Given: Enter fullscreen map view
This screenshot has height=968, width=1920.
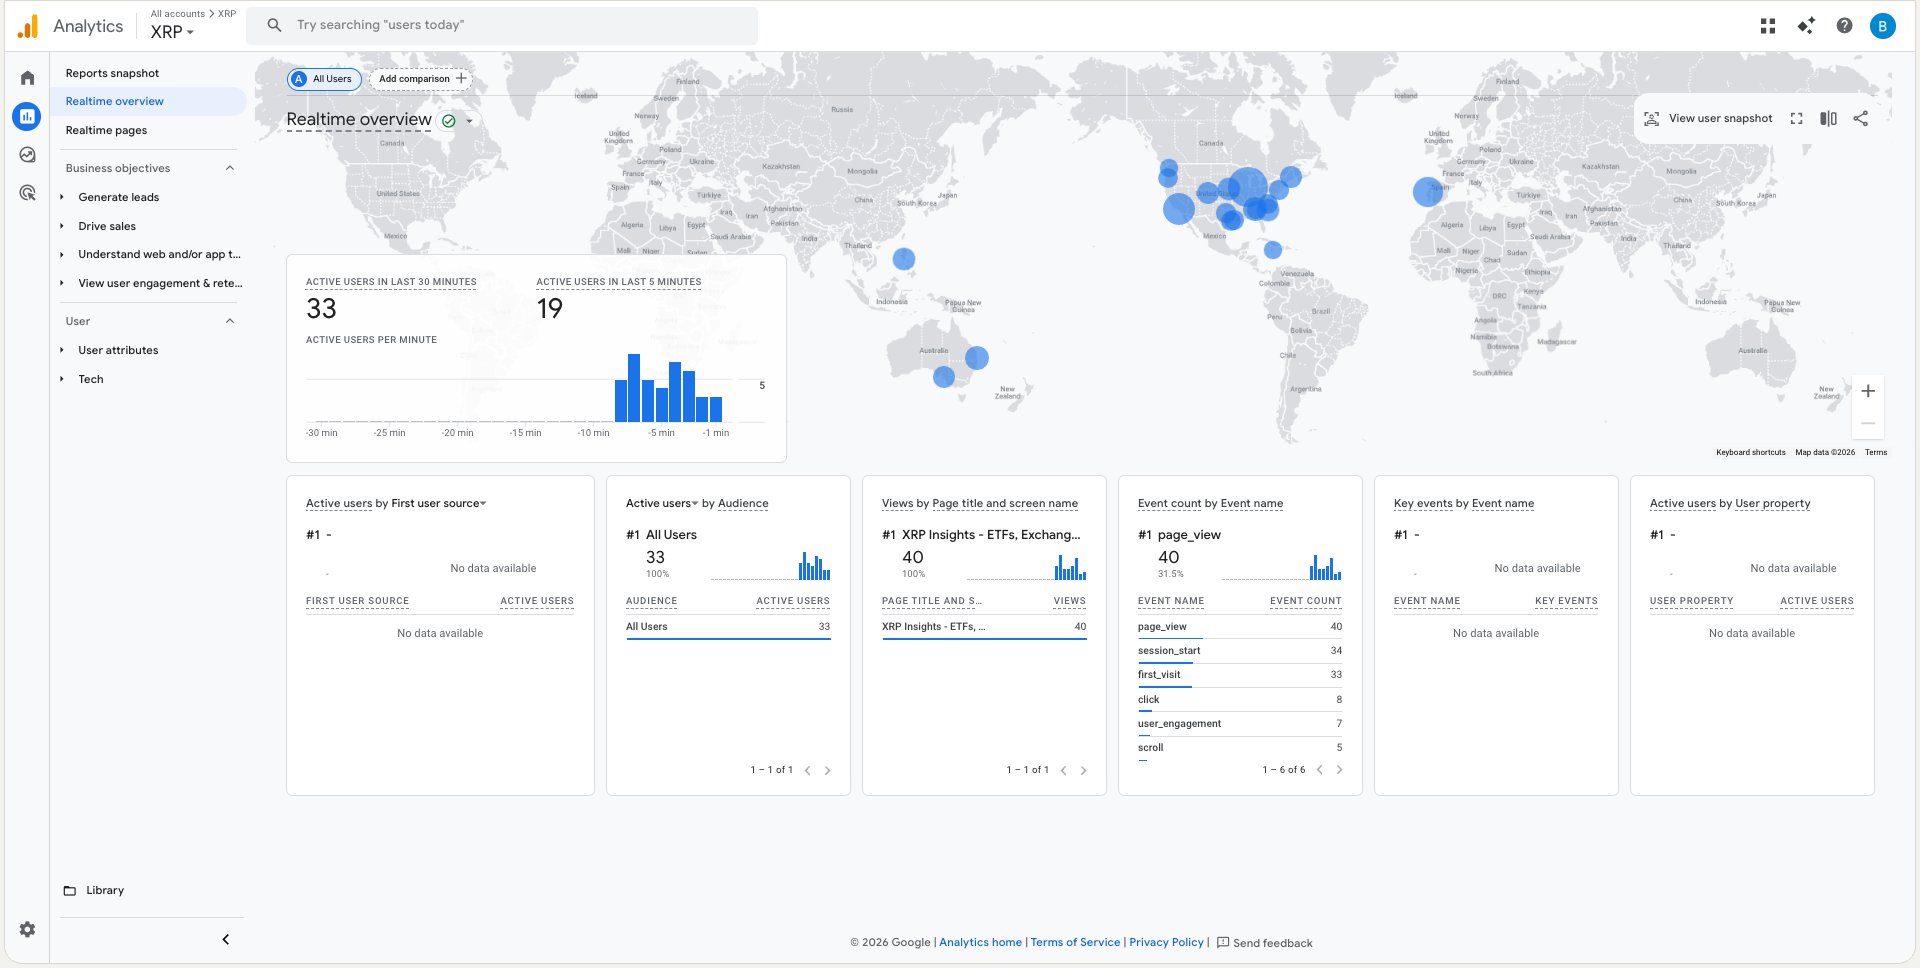Looking at the screenshot, I should tap(1796, 118).
